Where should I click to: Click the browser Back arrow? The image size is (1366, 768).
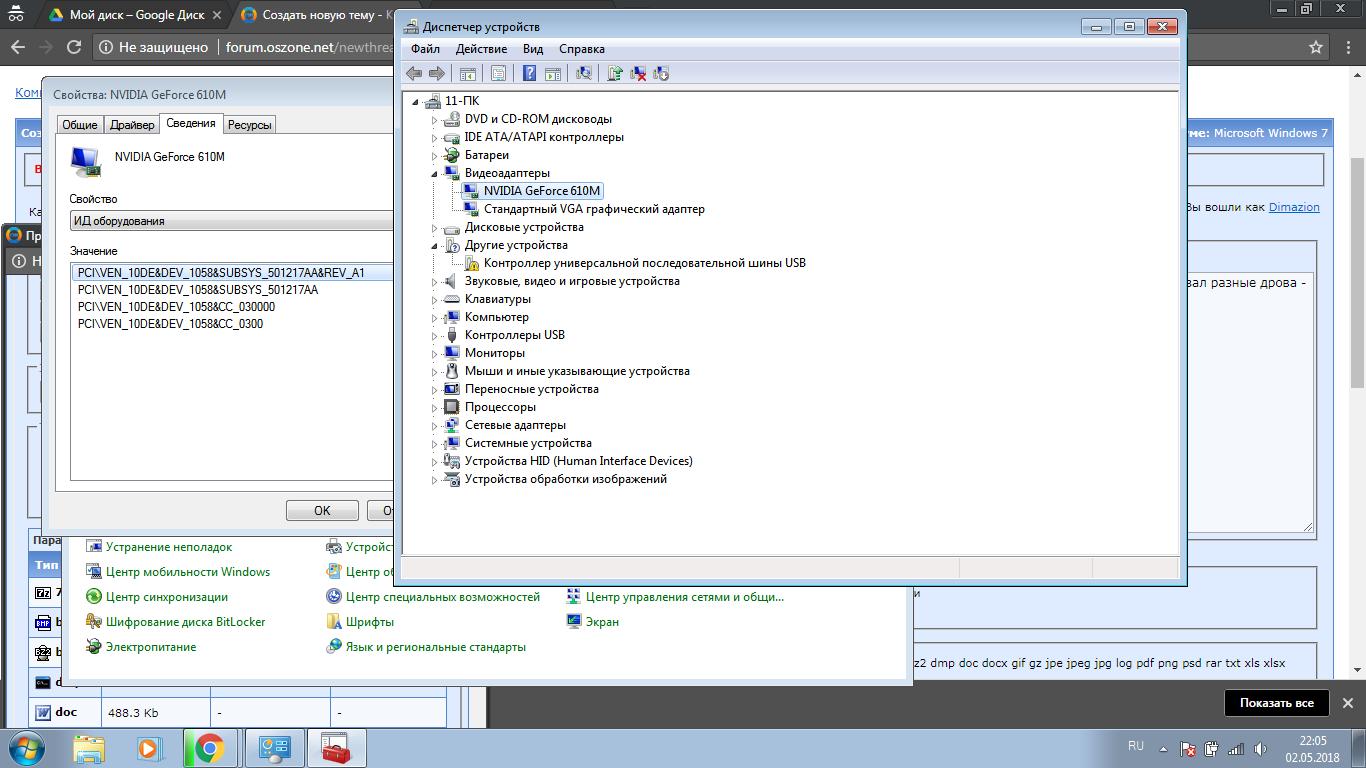coord(17,47)
